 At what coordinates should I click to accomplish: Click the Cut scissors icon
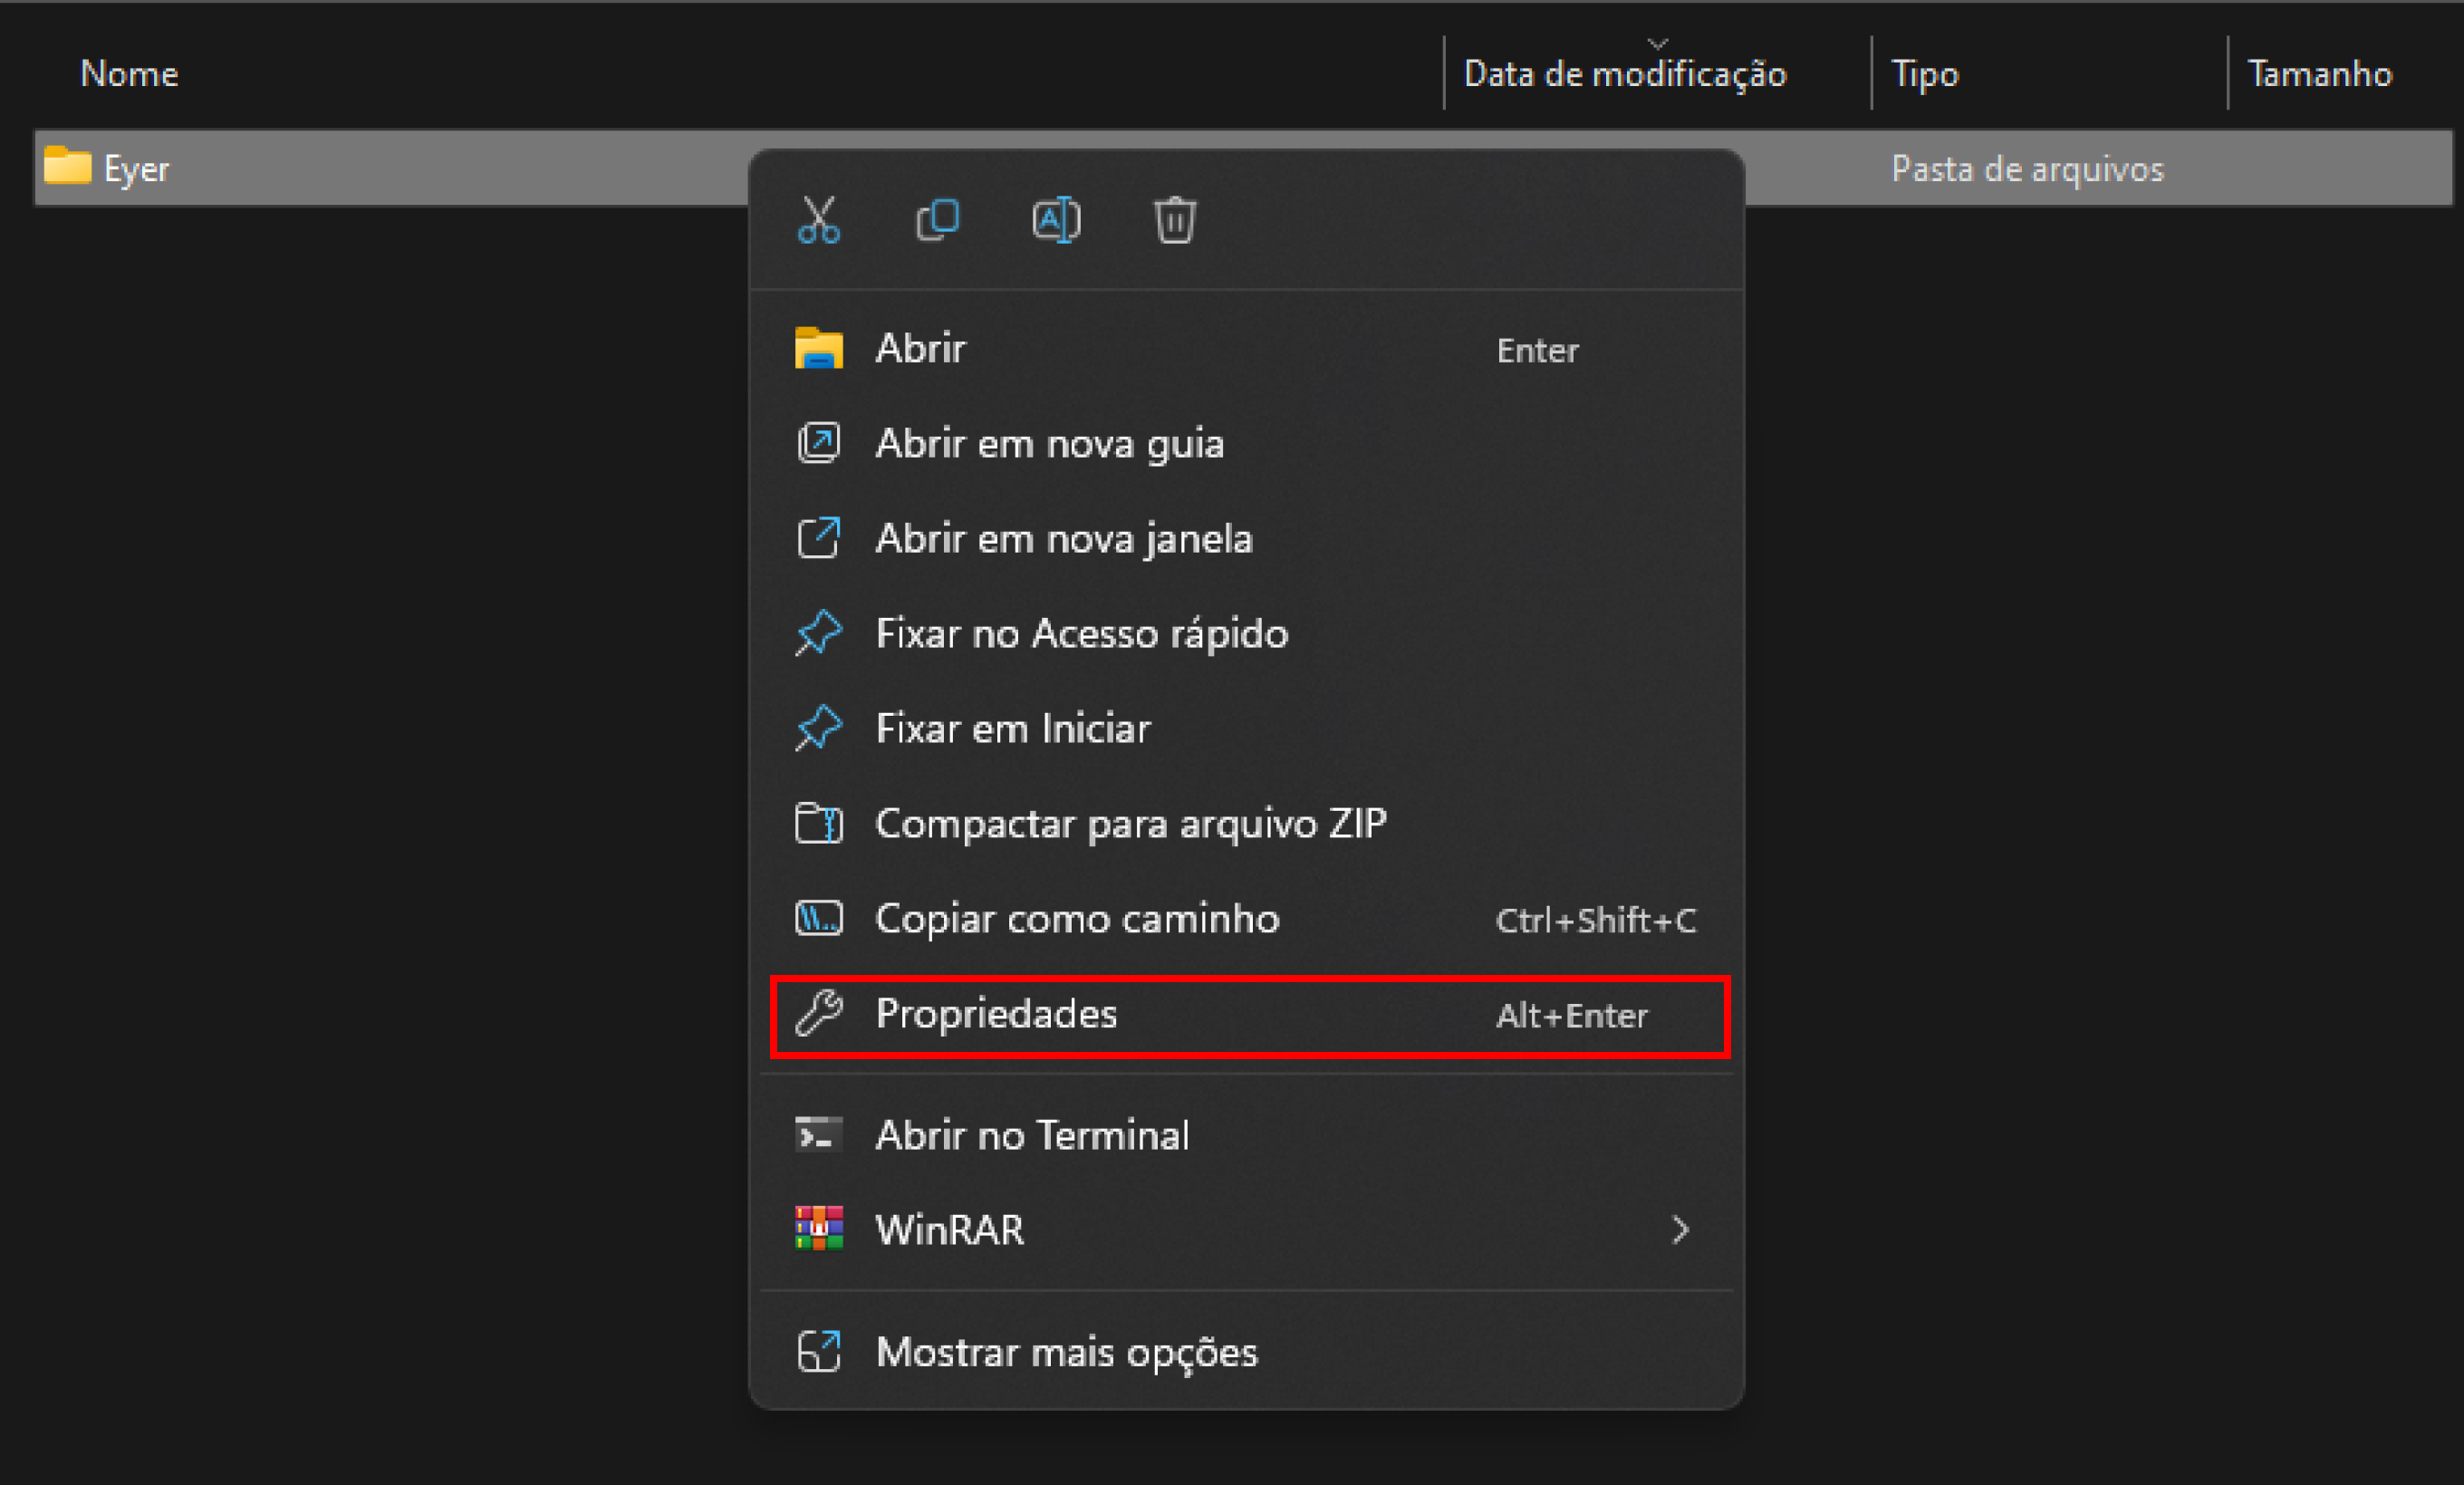pyautogui.click(x=818, y=220)
